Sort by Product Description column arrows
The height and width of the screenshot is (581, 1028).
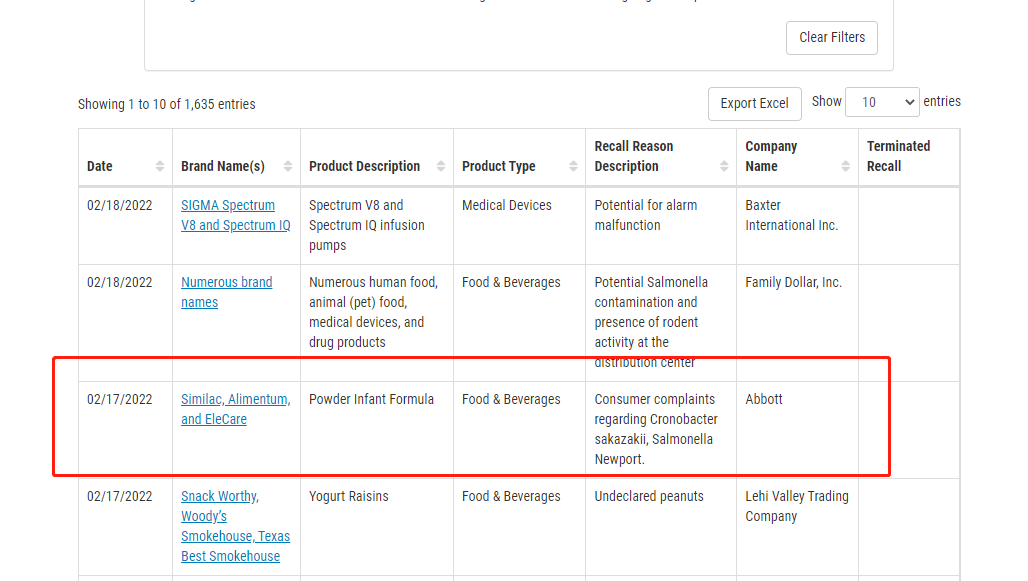pyautogui.click(x=441, y=167)
